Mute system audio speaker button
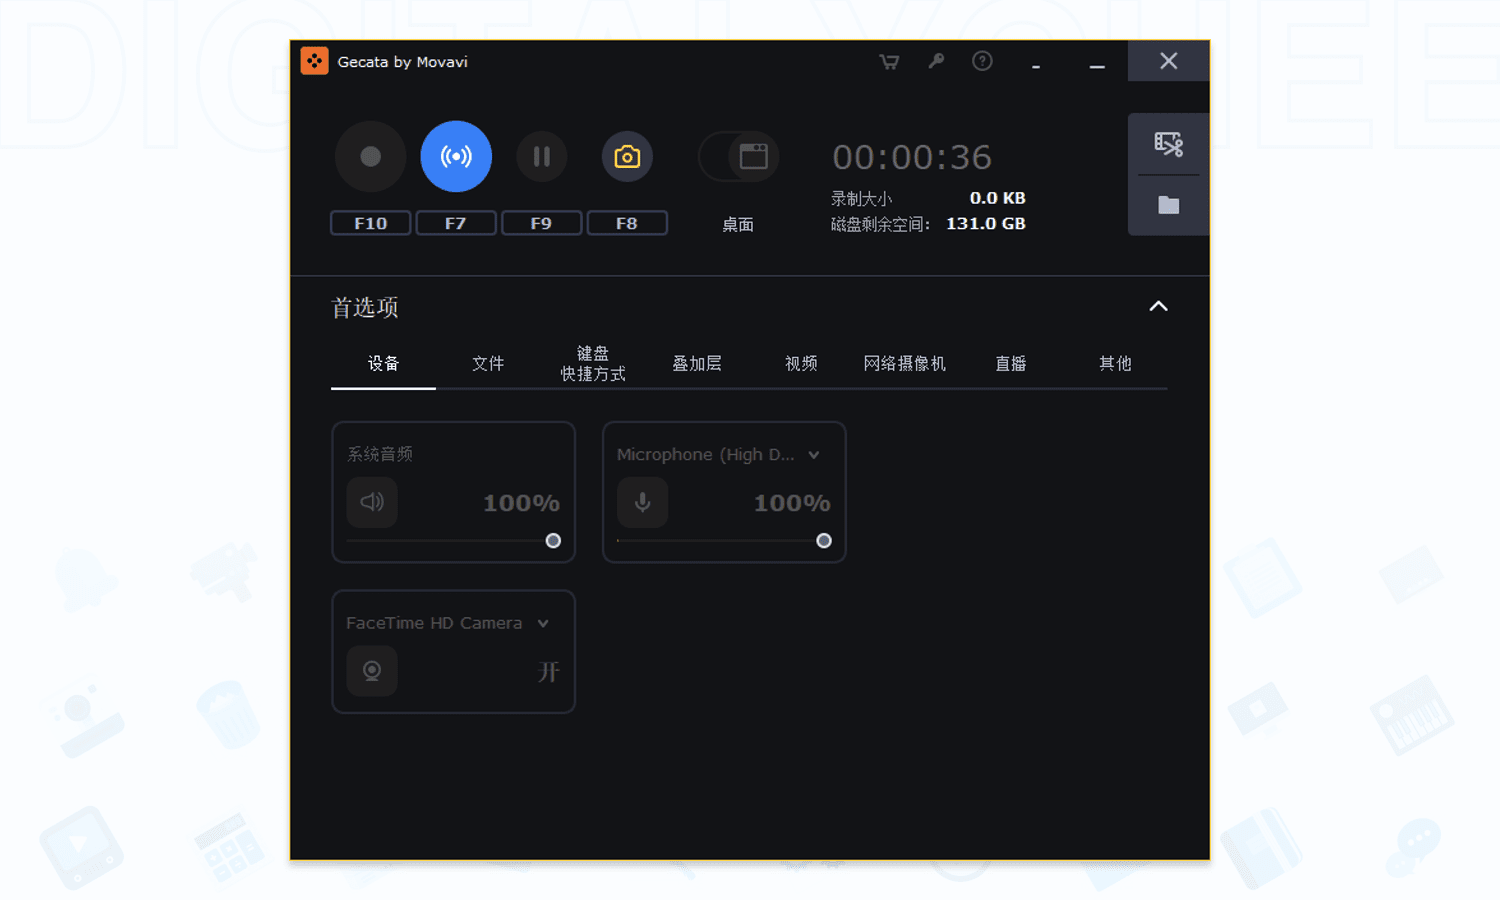This screenshot has width=1500, height=900. click(372, 502)
